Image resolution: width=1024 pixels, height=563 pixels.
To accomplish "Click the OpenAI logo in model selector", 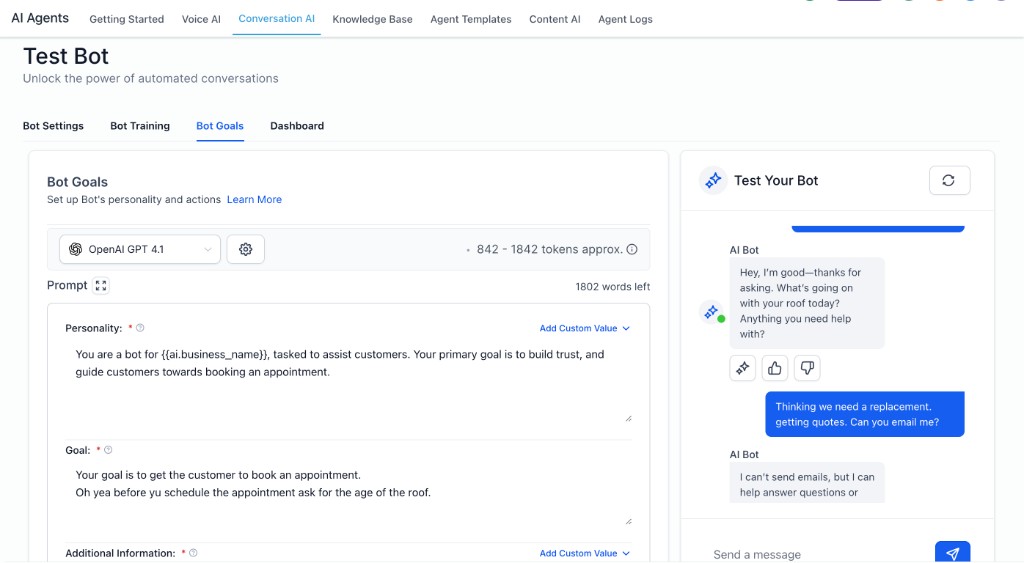I will (x=76, y=249).
